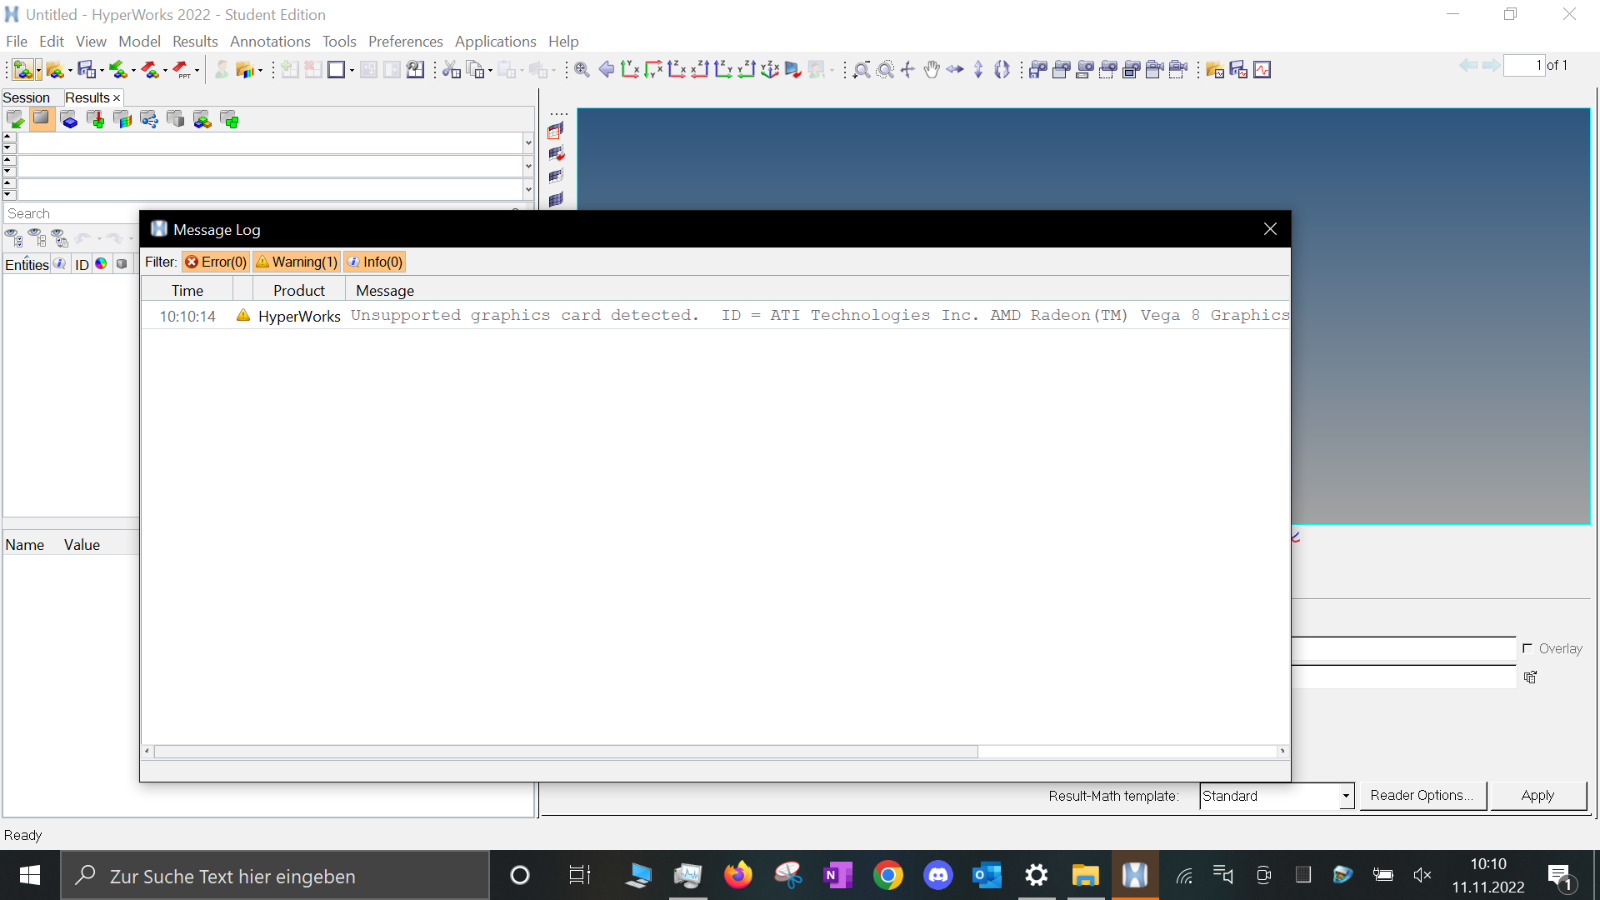Set the isometric view axes icon

(x=769, y=69)
